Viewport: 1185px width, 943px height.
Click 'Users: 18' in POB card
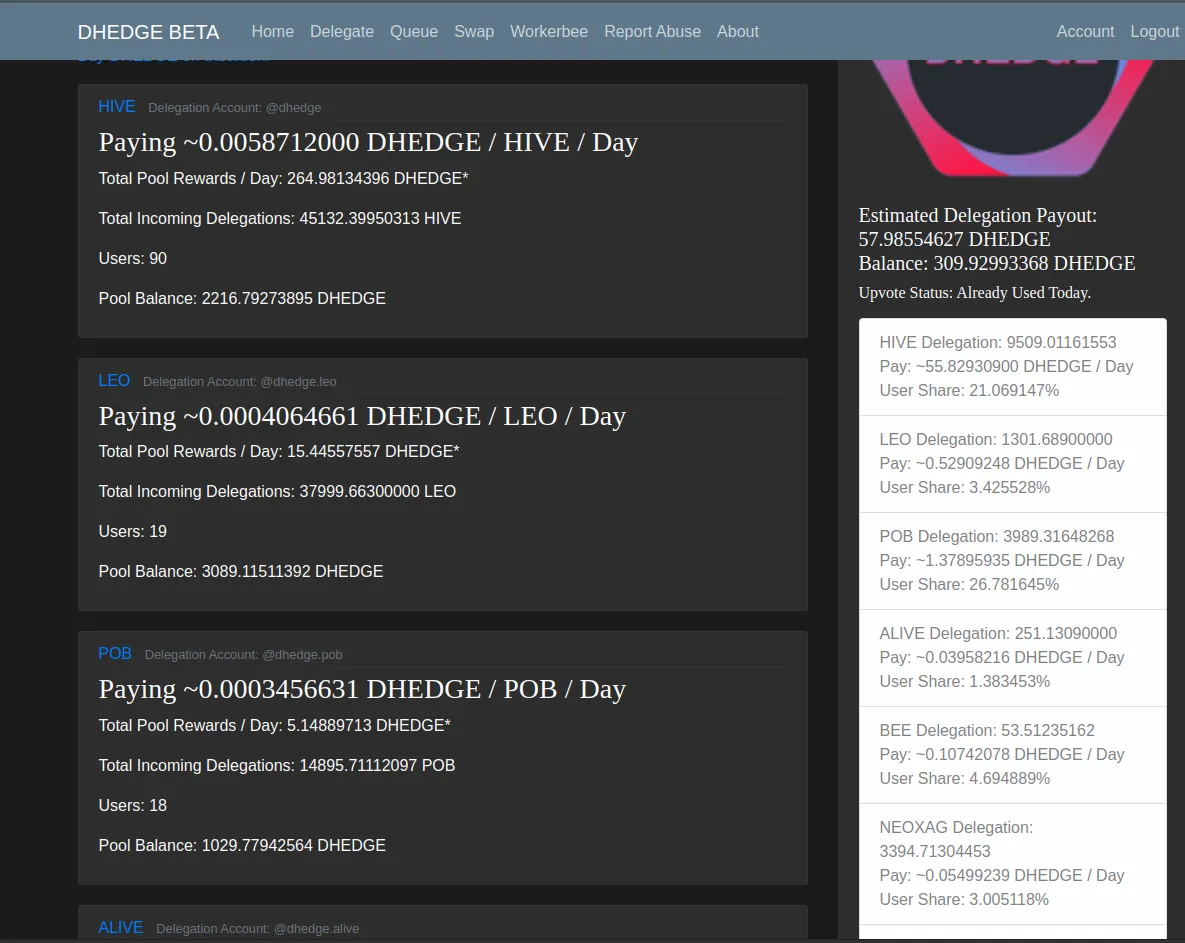[132, 805]
